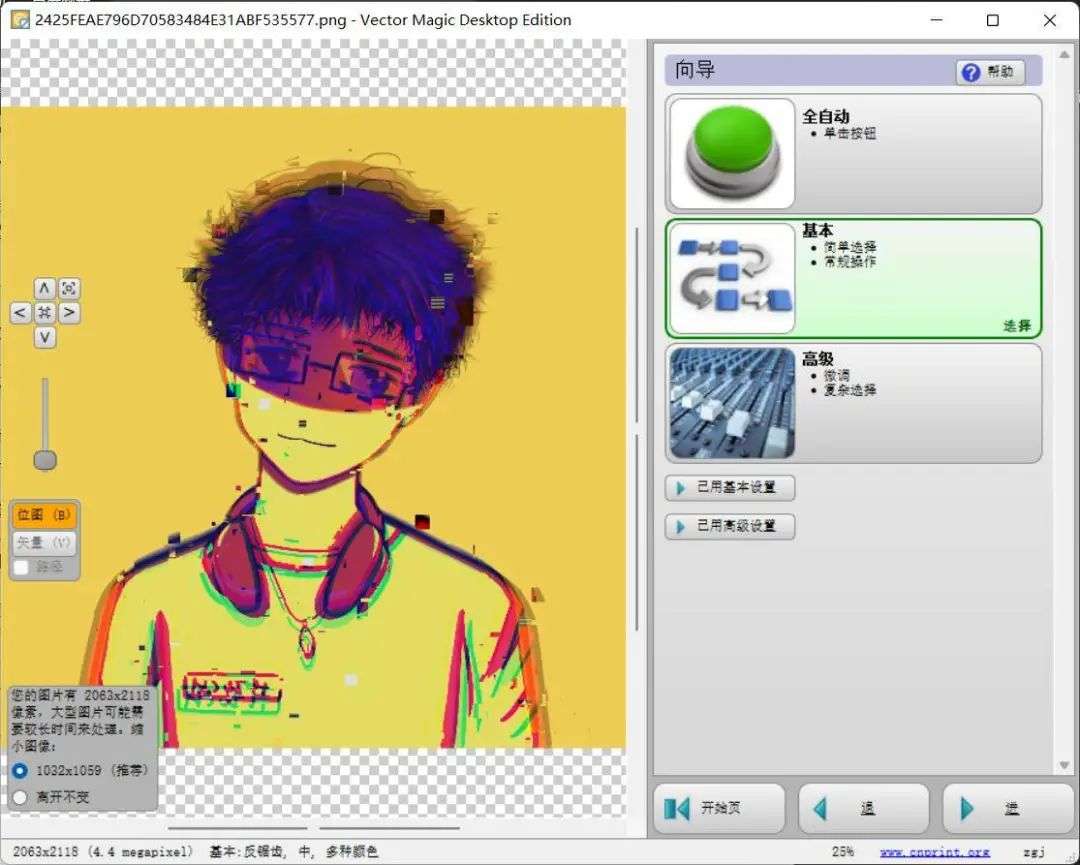Click the zoom-to-fit icon in pan controls
This screenshot has height=865, width=1080.
click(x=68, y=289)
